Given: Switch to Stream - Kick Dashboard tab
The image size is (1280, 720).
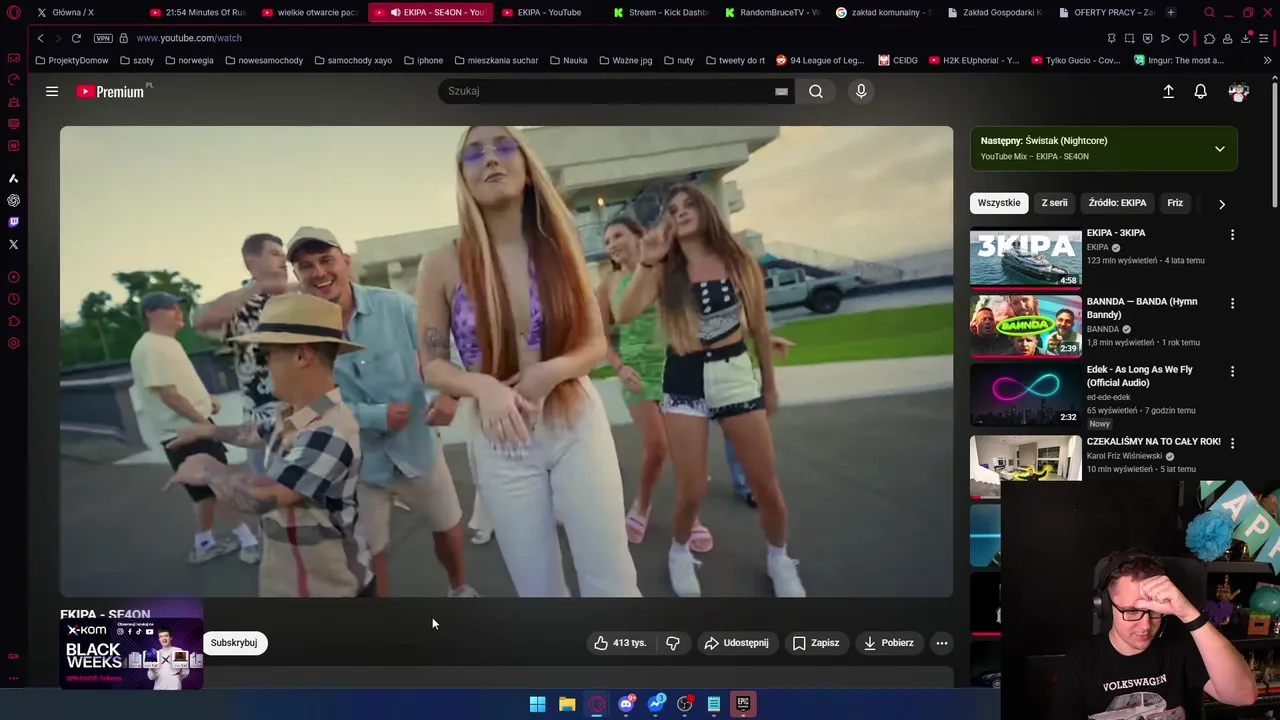Looking at the screenshot, I should (661, 12).
